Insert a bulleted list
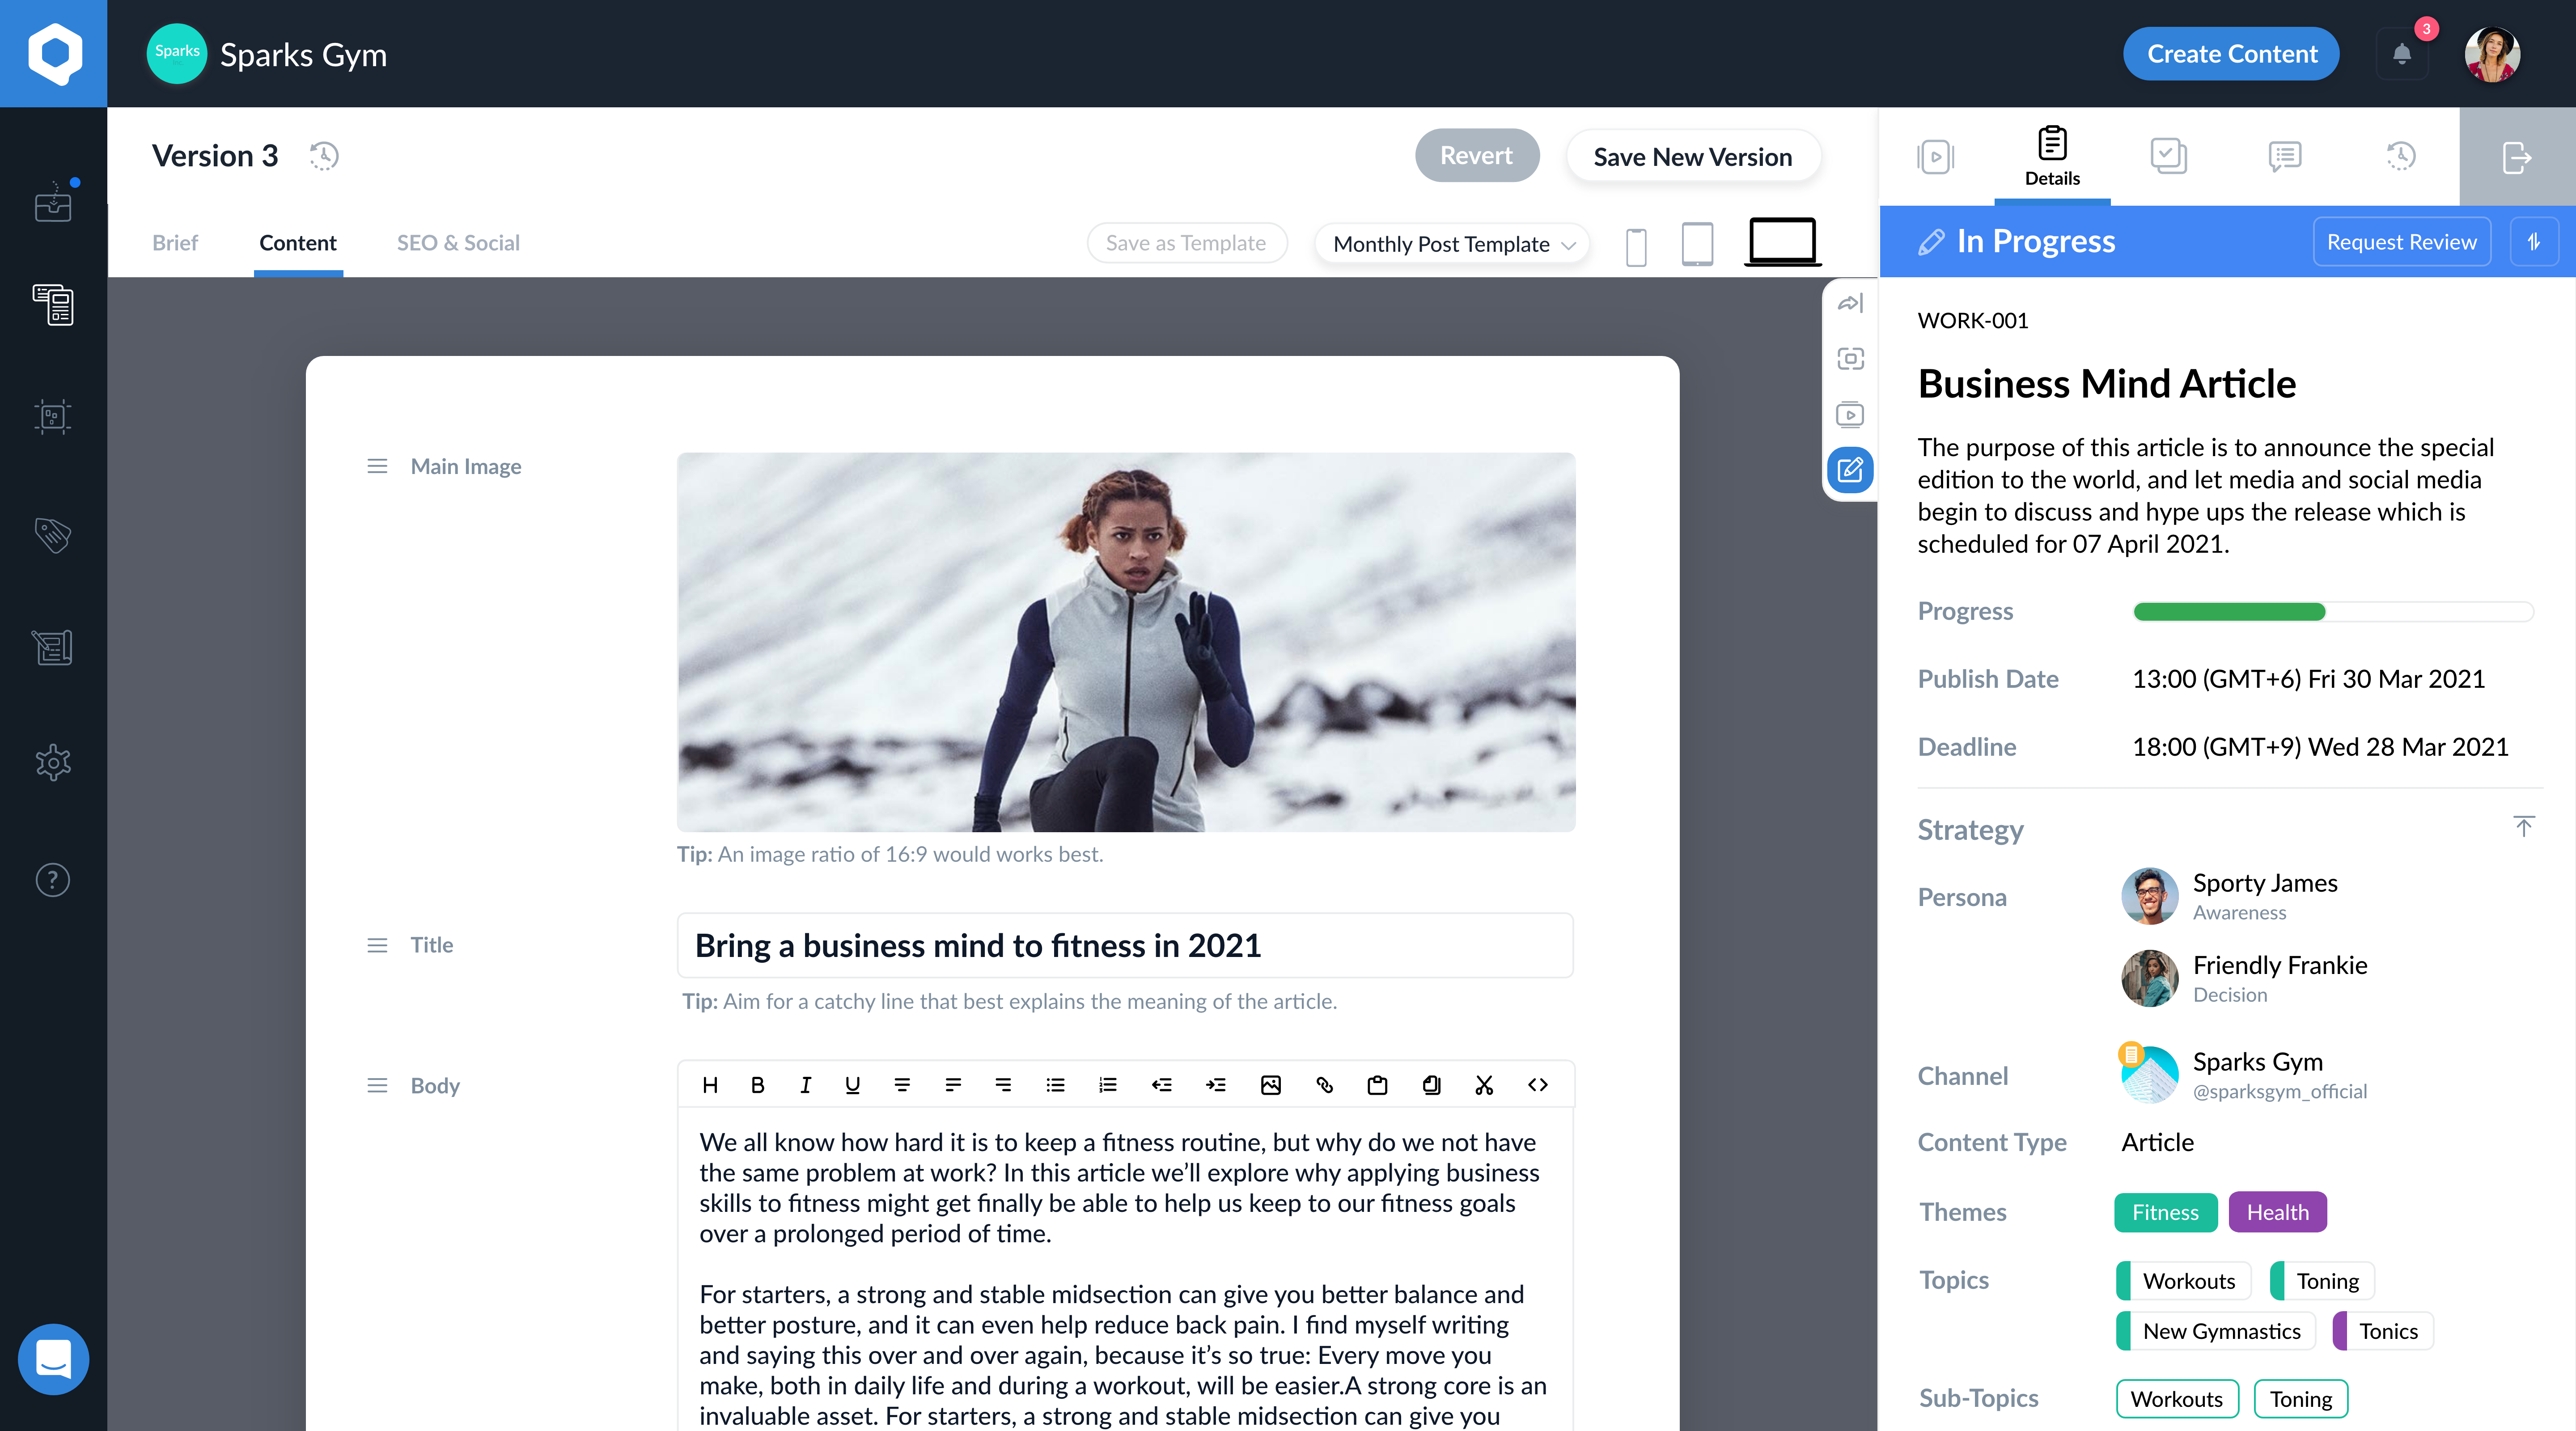This screenshot has width=2576, height=1431. click(x=1055, y=1085)
